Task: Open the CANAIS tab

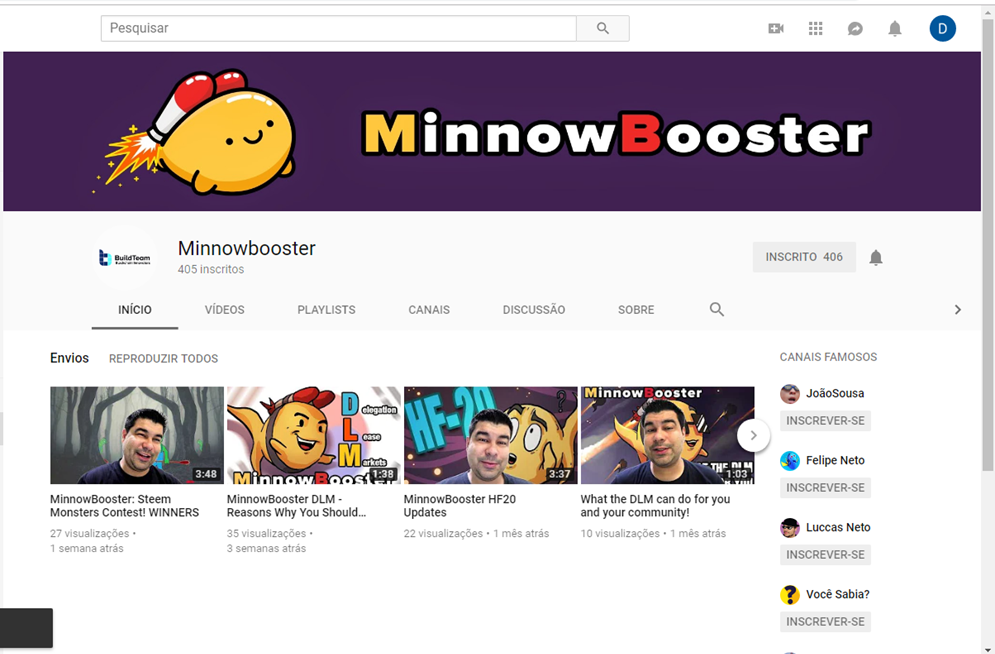Action: click(x=429, y=310)
